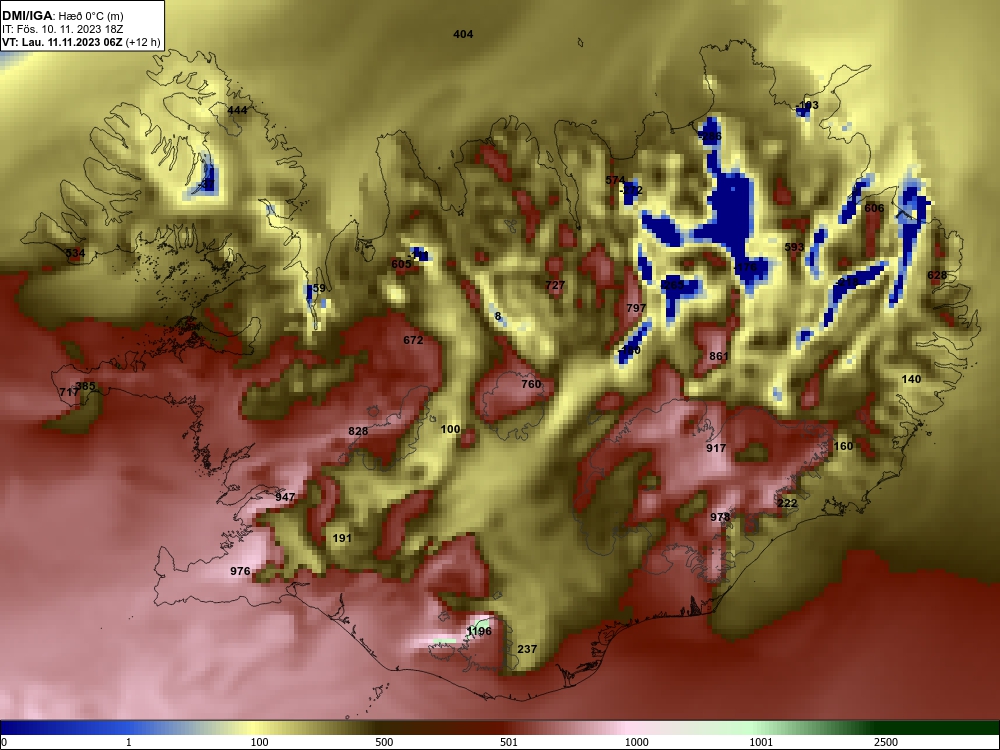Select the 593 label

[x=794, y=247]
